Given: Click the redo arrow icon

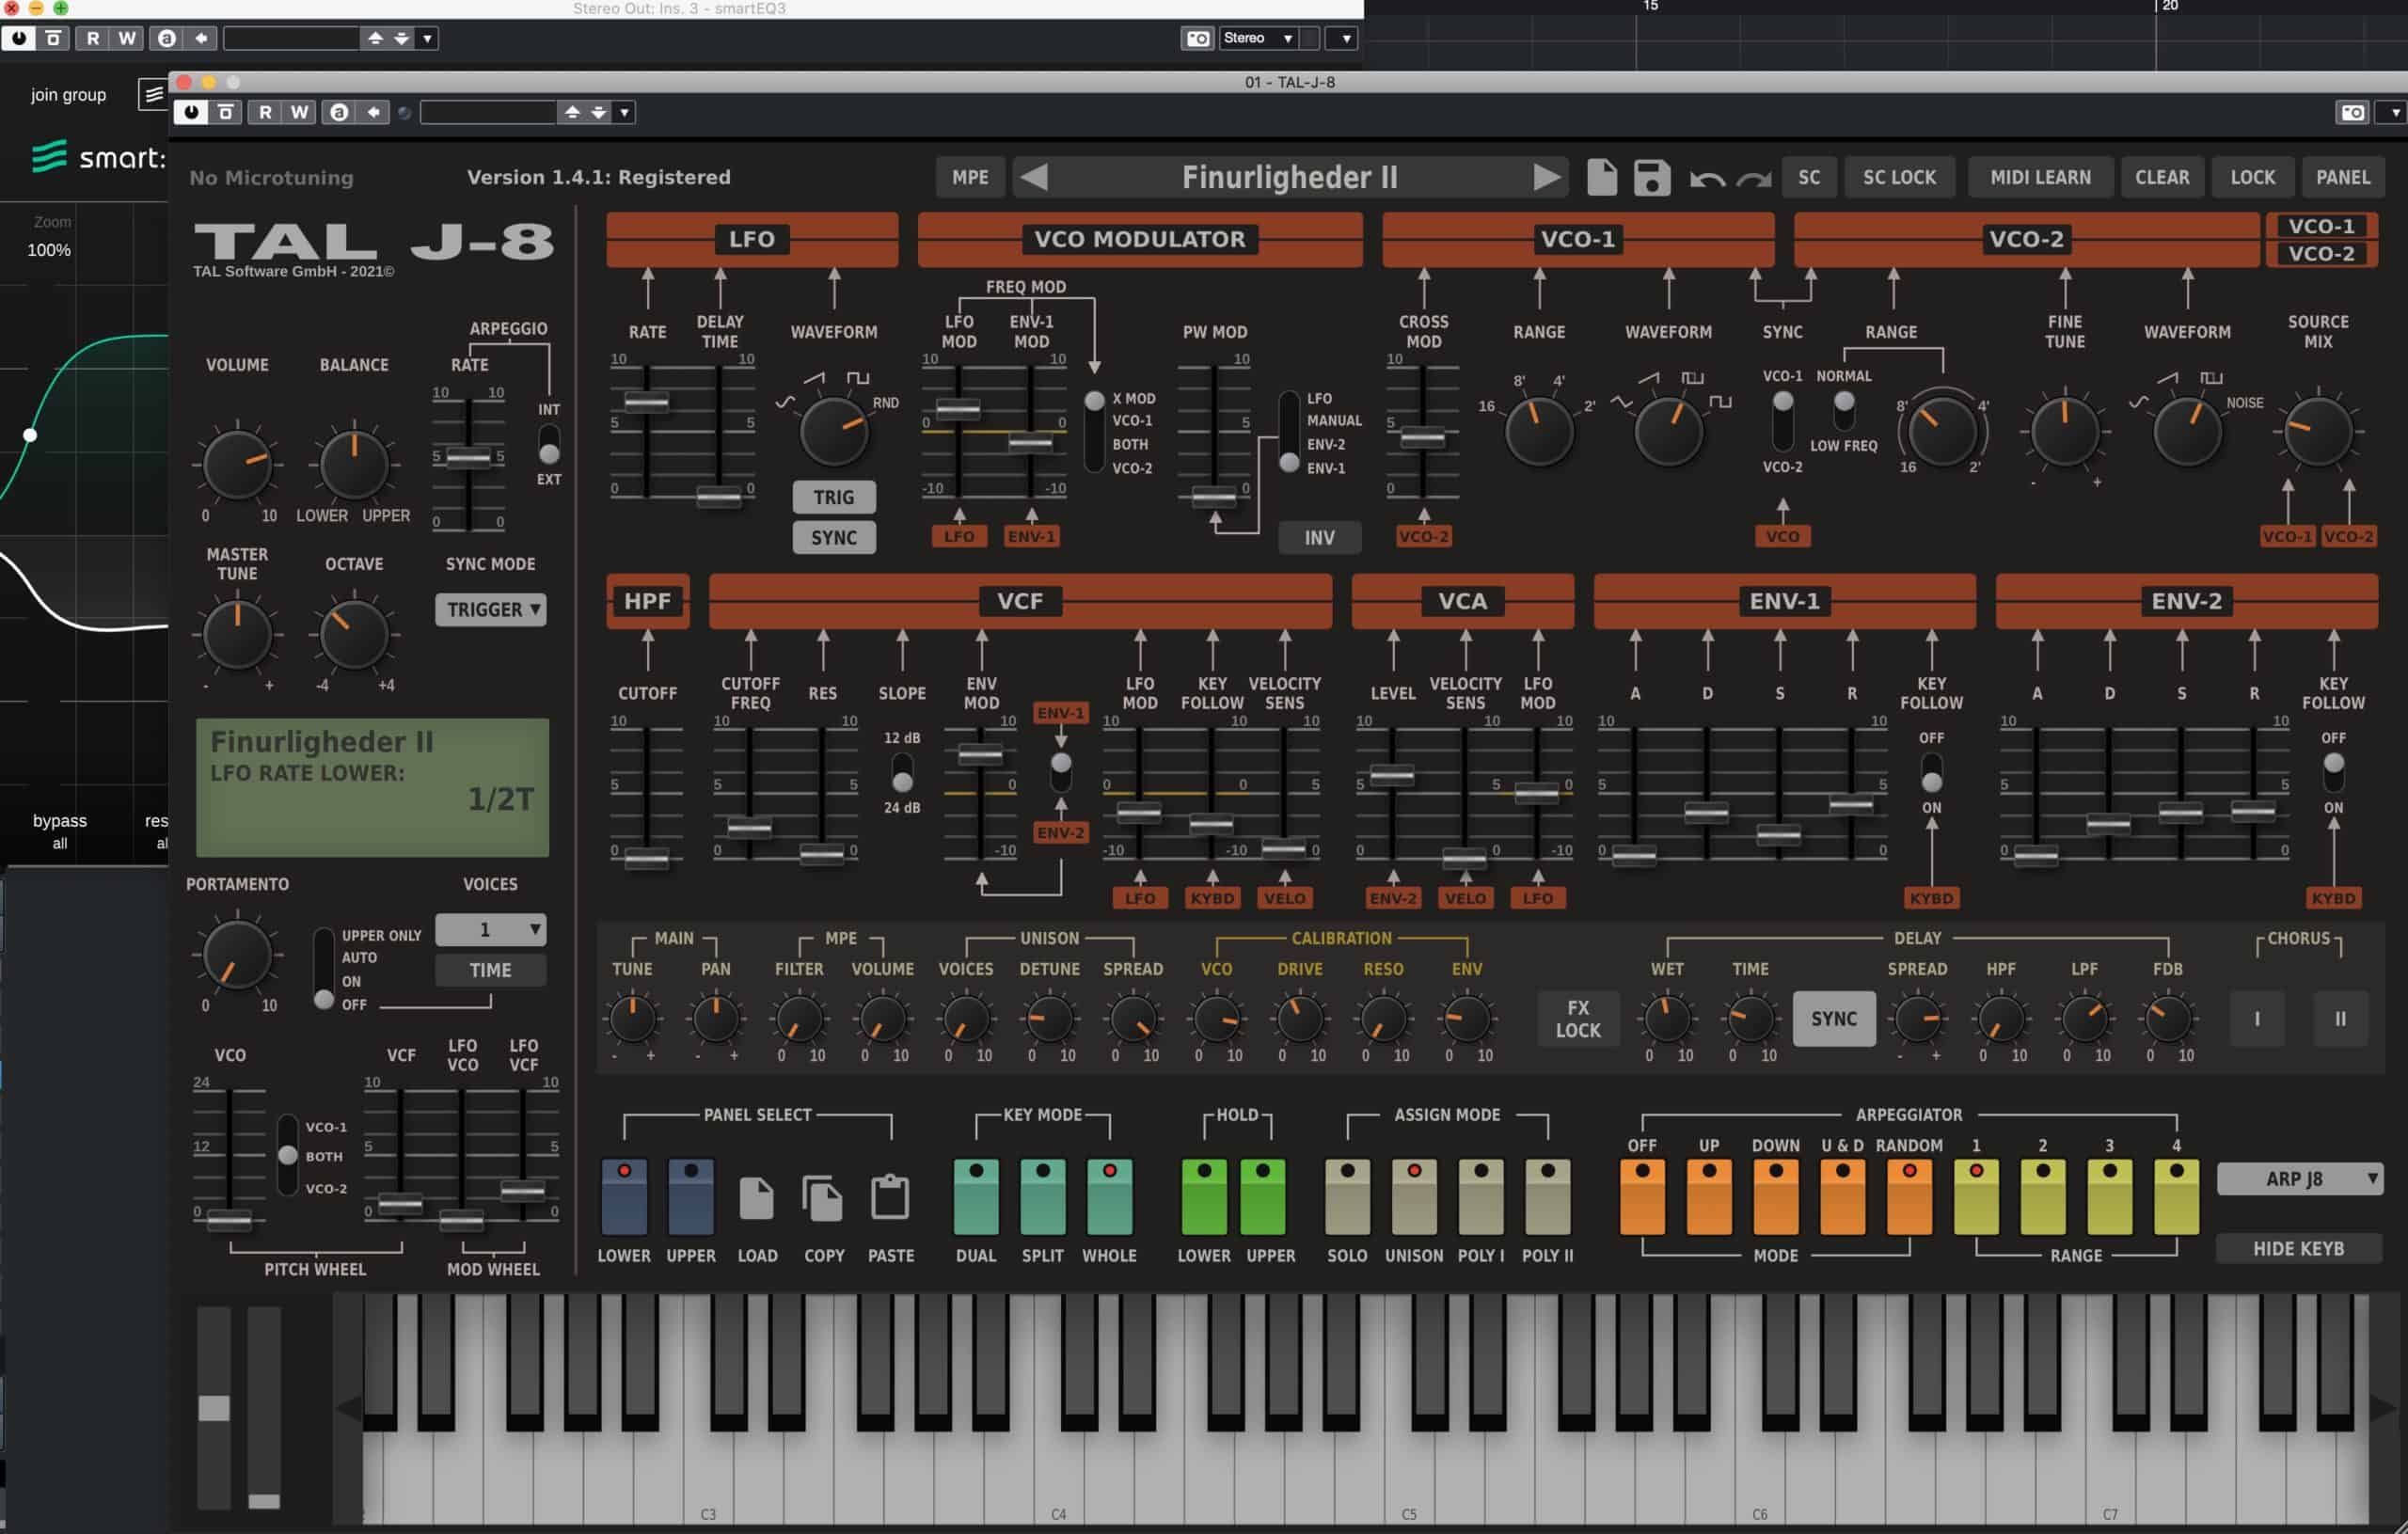Looking at the screenshot, I should pos(1753,179).
